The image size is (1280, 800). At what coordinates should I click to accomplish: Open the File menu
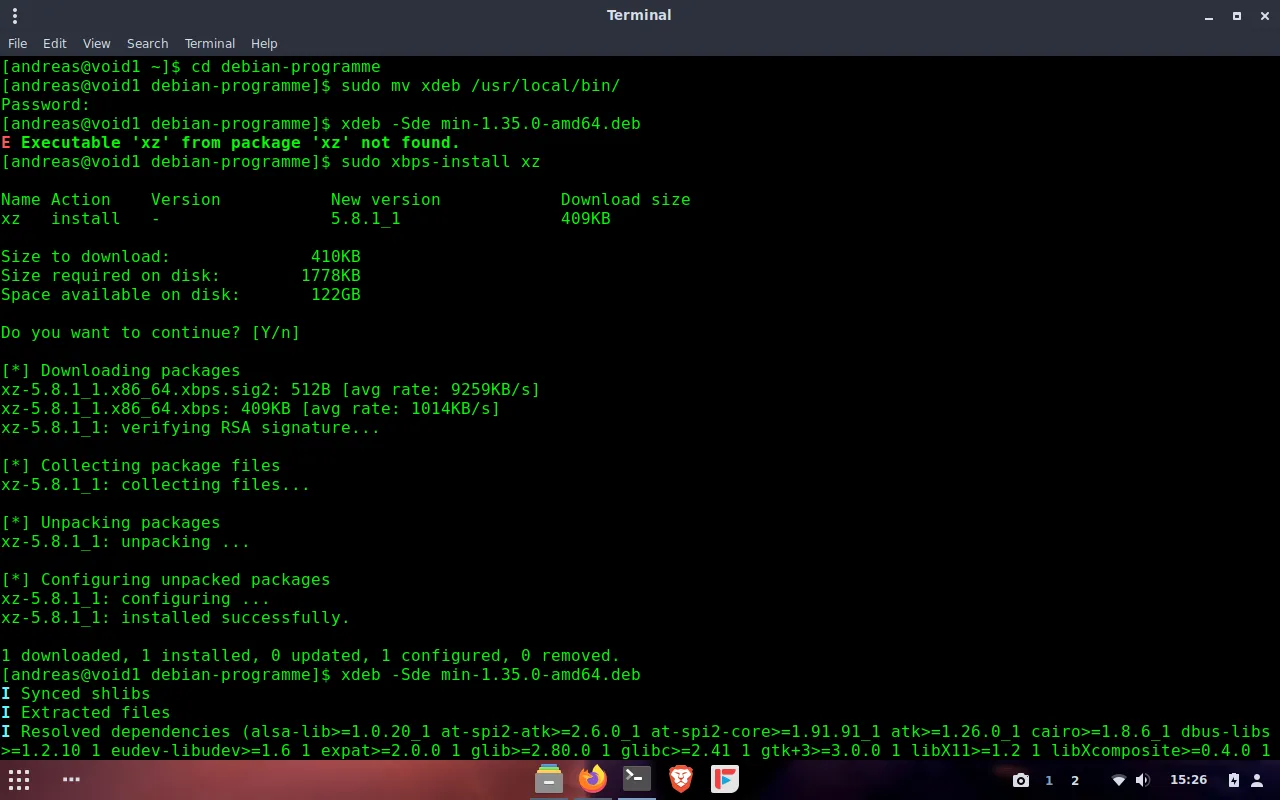[17, 43]
